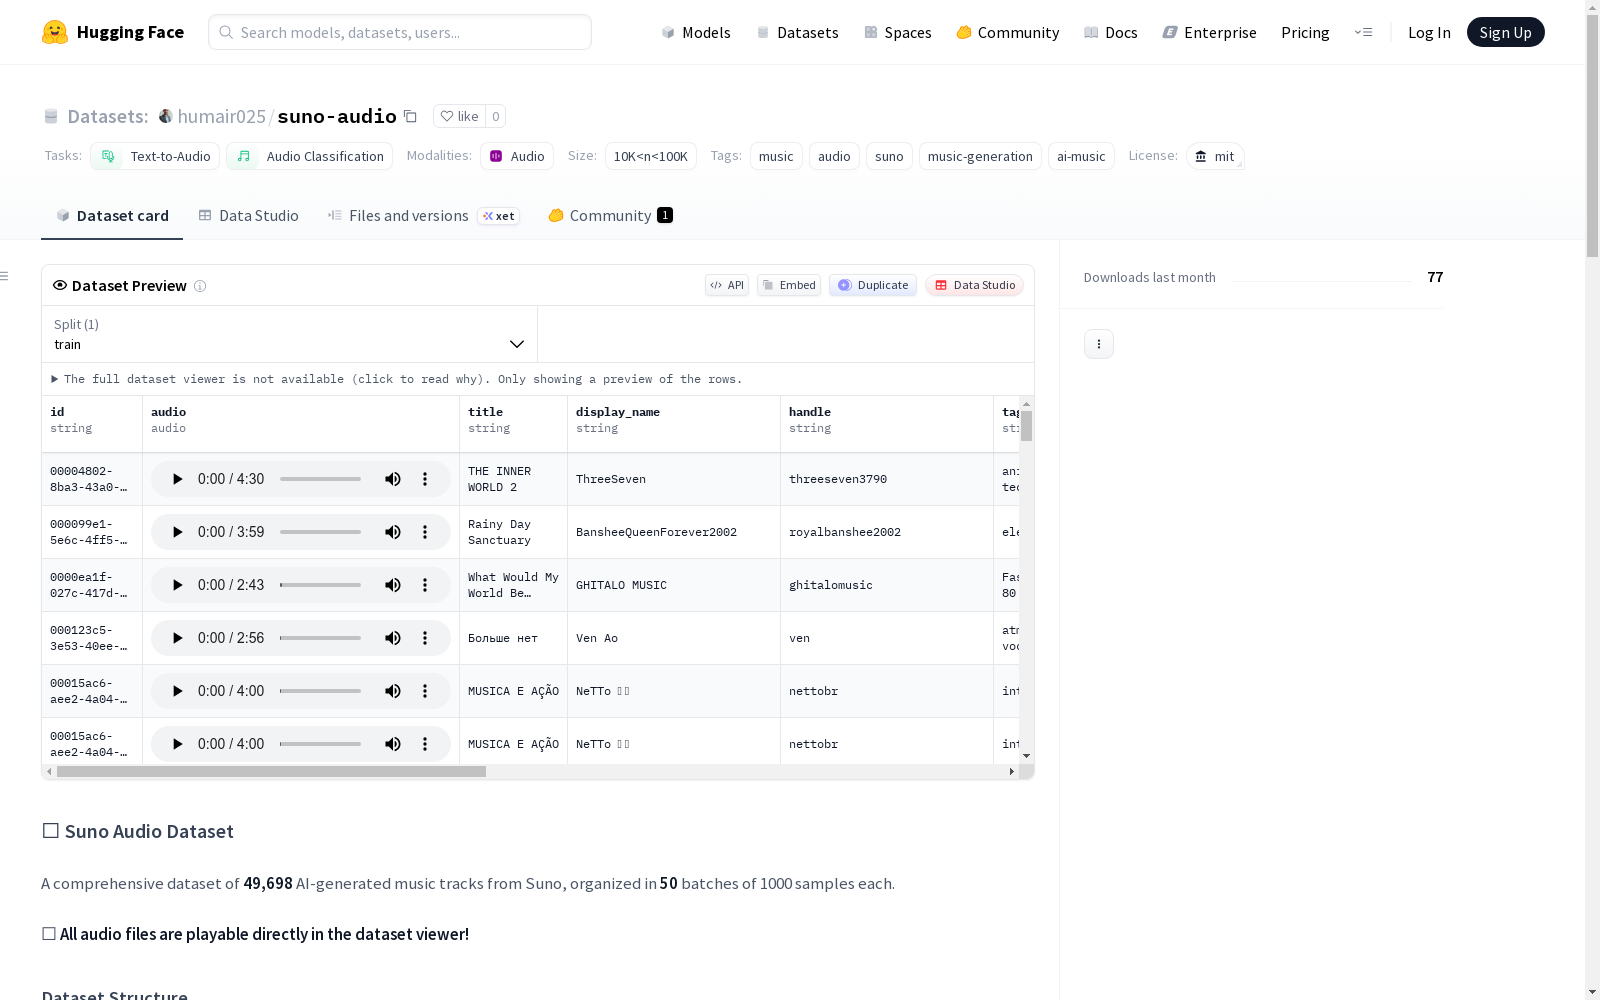Click the Duplicate button
Image resolution: width=1600 pixels, height=1000 pixels.
point(873,285)
